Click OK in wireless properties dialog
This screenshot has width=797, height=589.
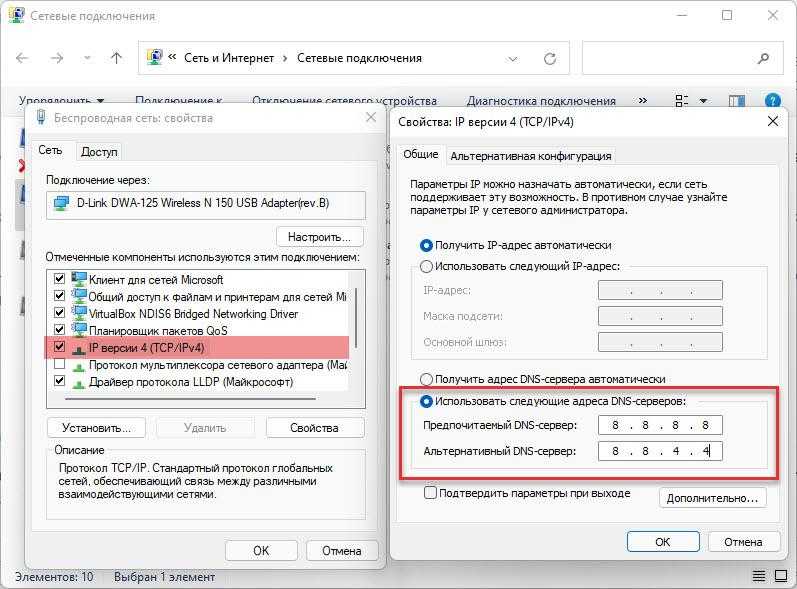pos(261,550)
